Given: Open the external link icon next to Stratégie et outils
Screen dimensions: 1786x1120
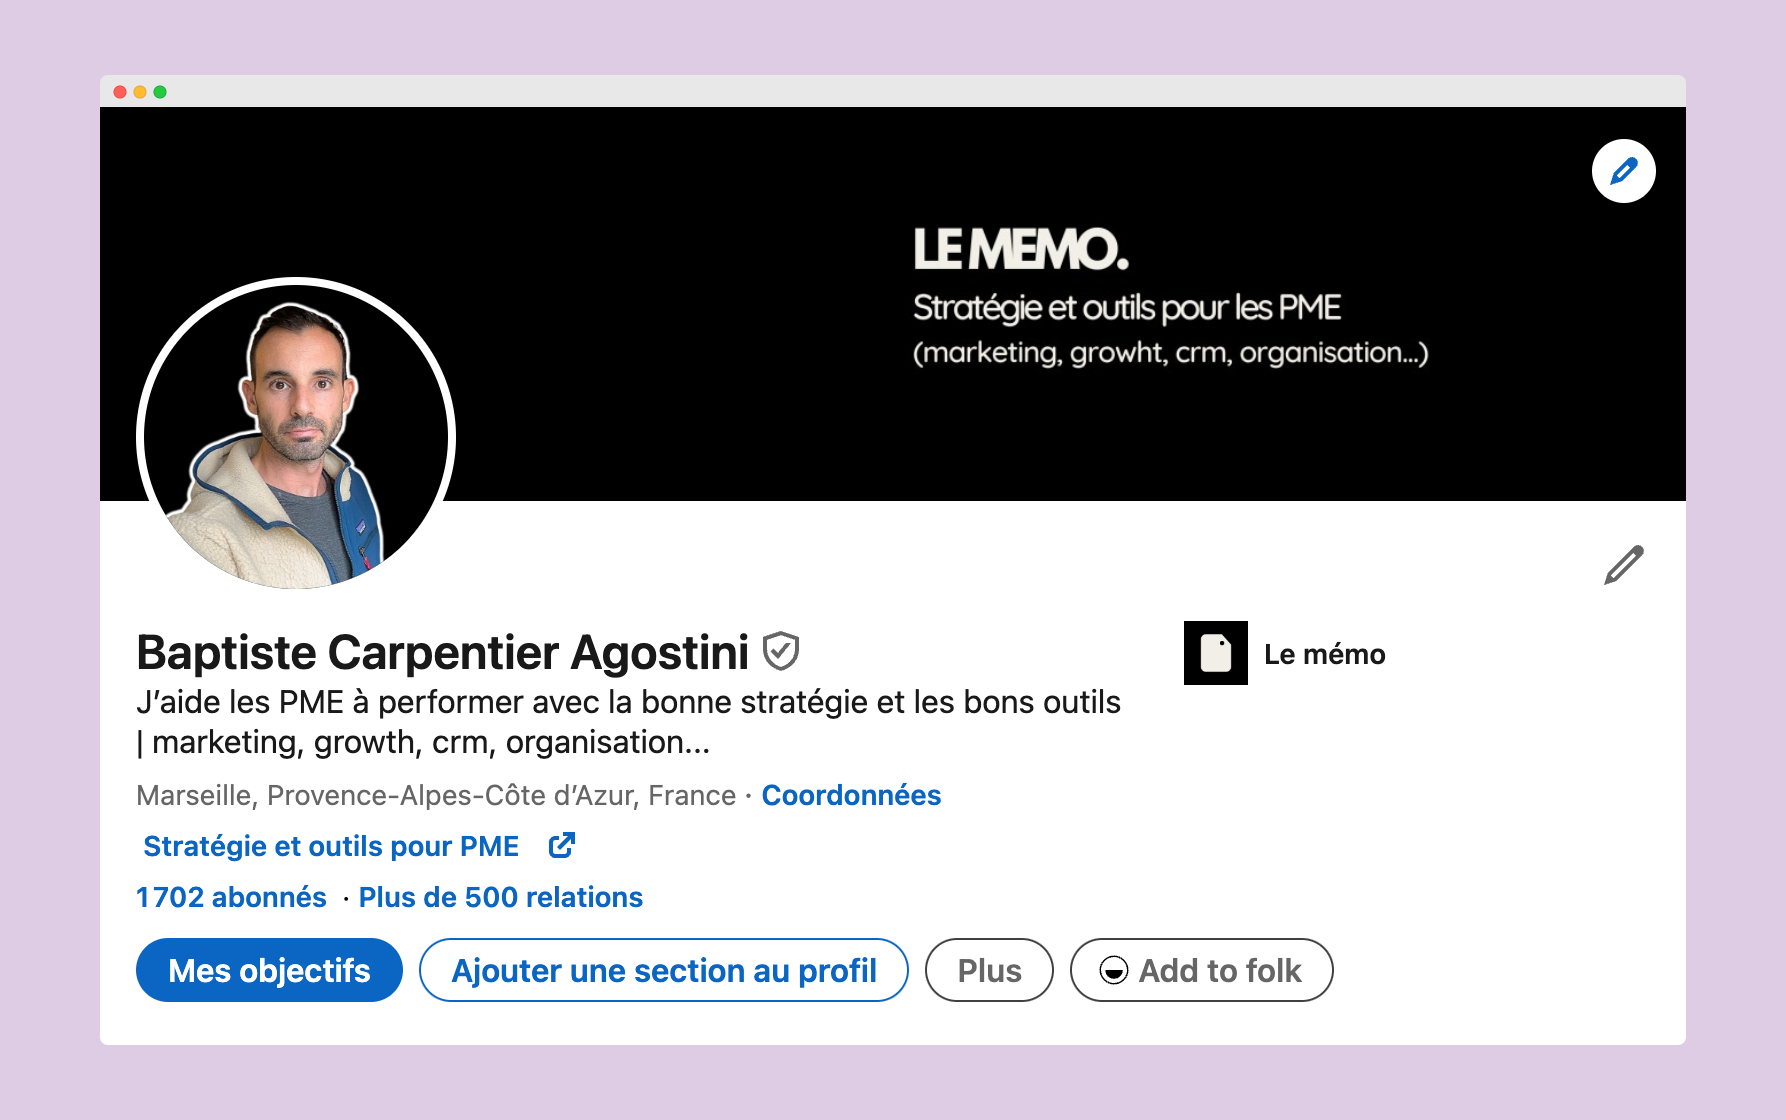Looking at the screenshot, I should pyautogui.click(x=562, y=846).
